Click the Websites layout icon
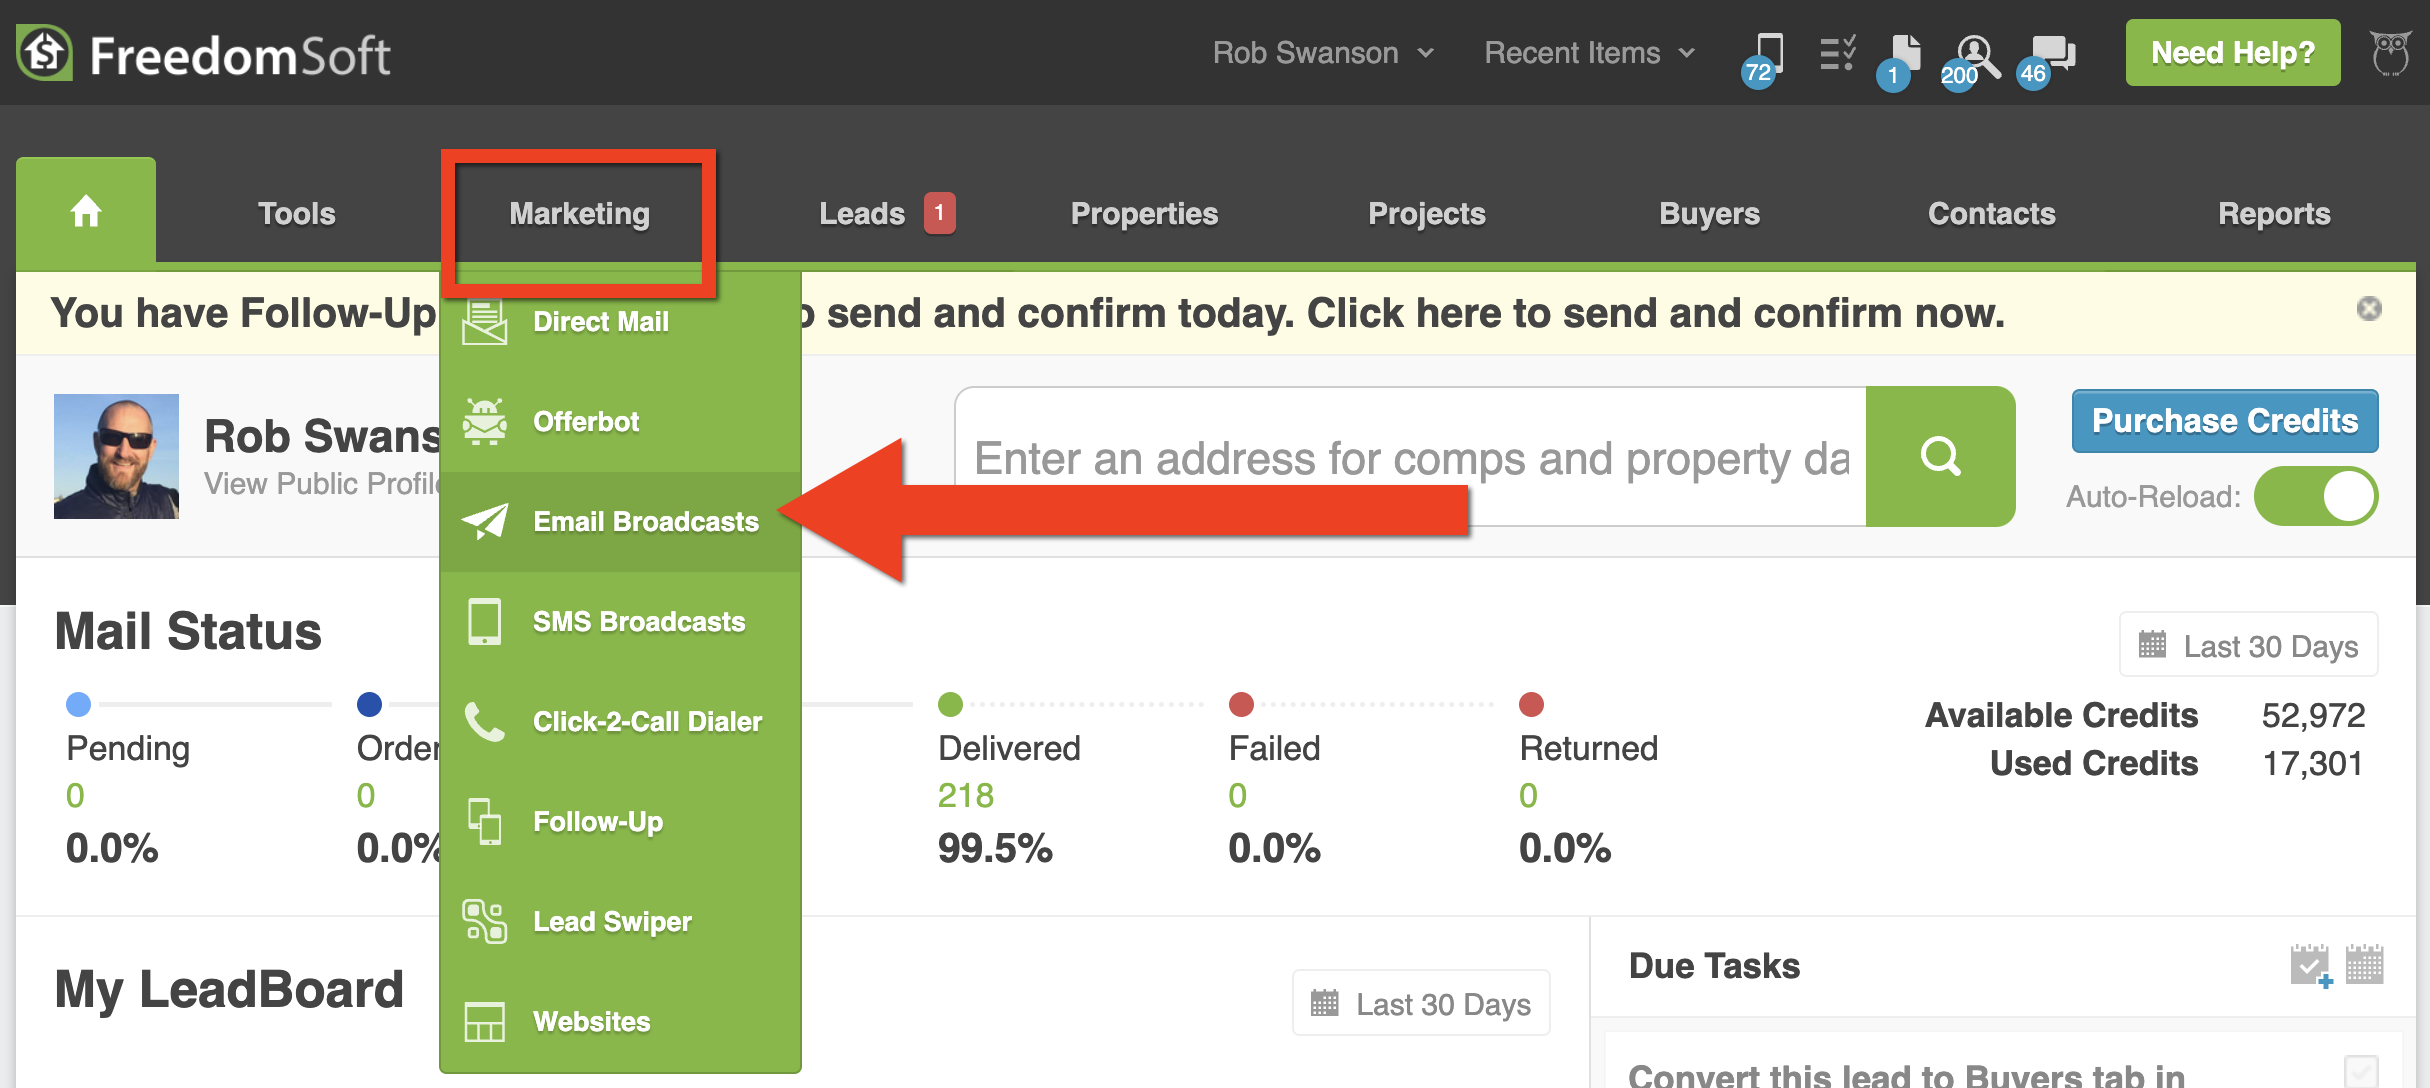This screenshot has height=1088, width=2430. (485, 1021)
